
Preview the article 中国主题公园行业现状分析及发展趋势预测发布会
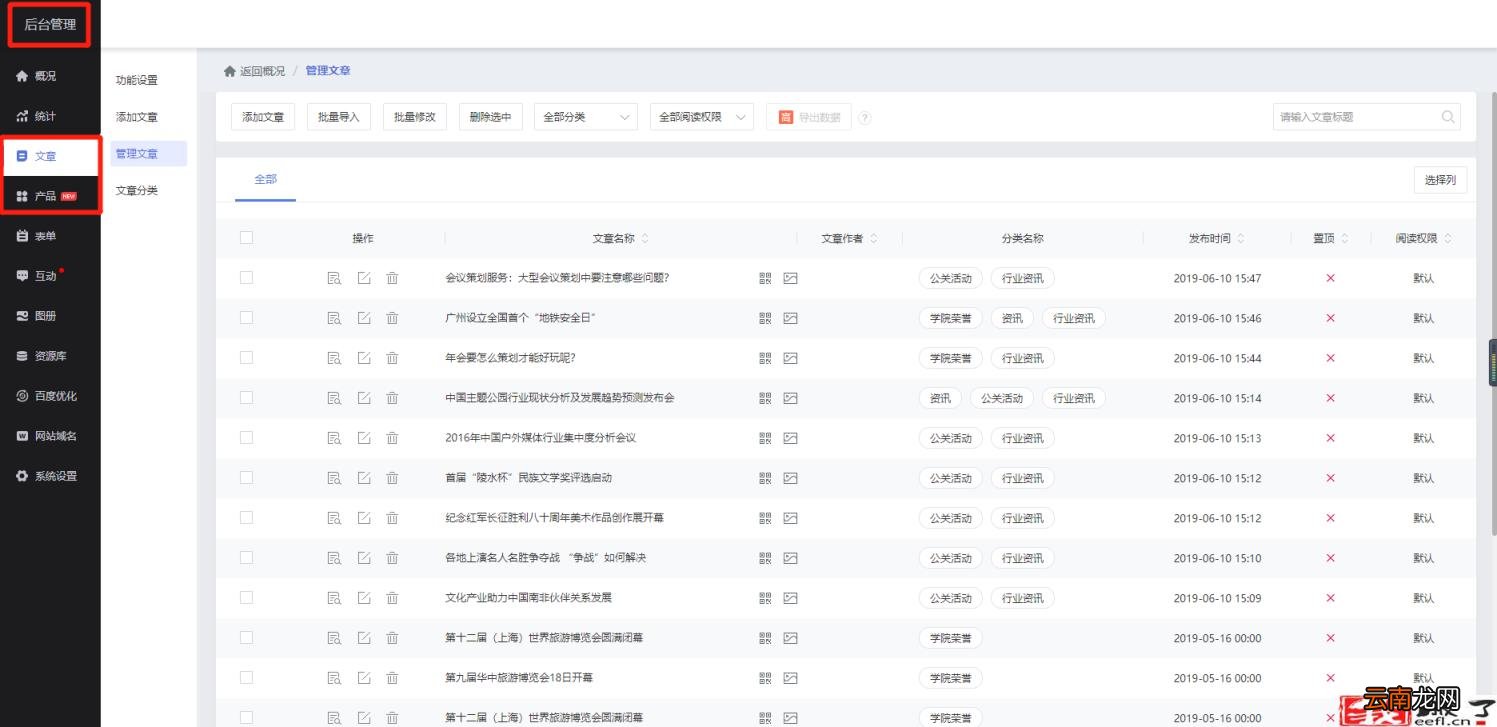pos(334,398)
